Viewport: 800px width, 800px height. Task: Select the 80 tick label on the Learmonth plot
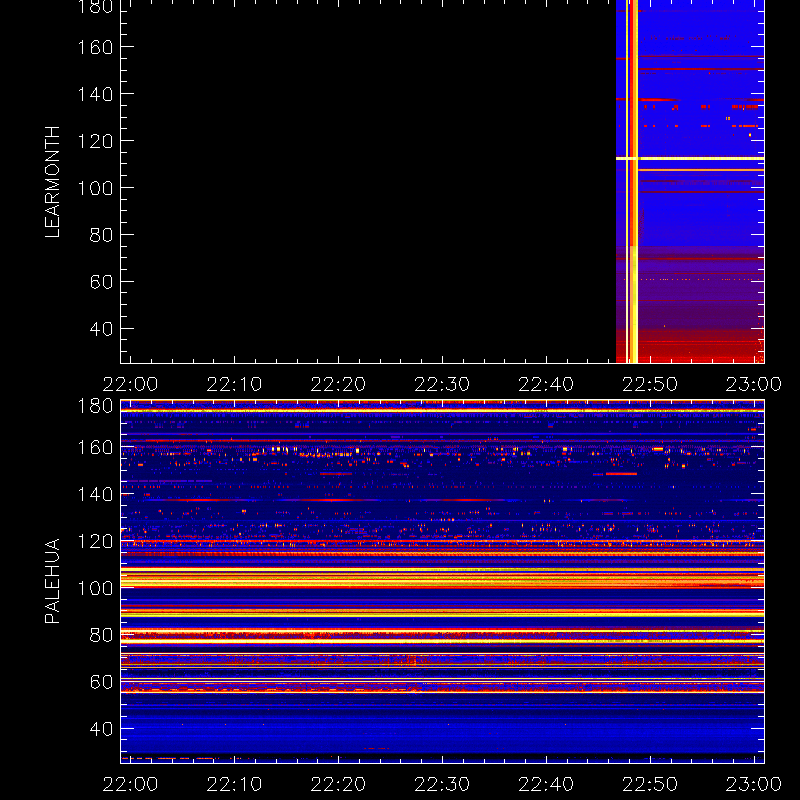click(101, 235)
